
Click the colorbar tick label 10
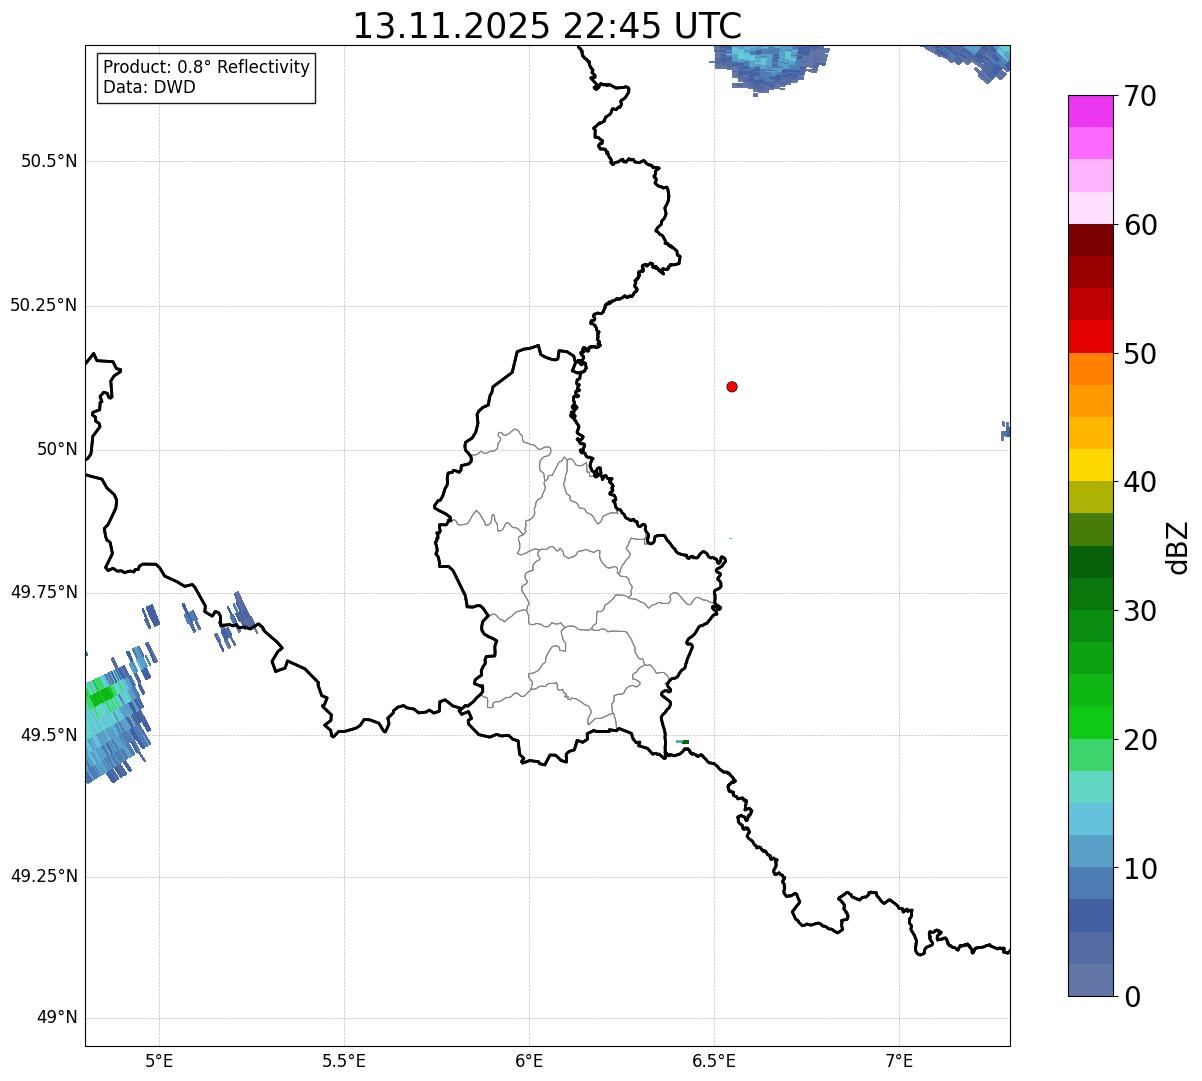pos(1140,869)
